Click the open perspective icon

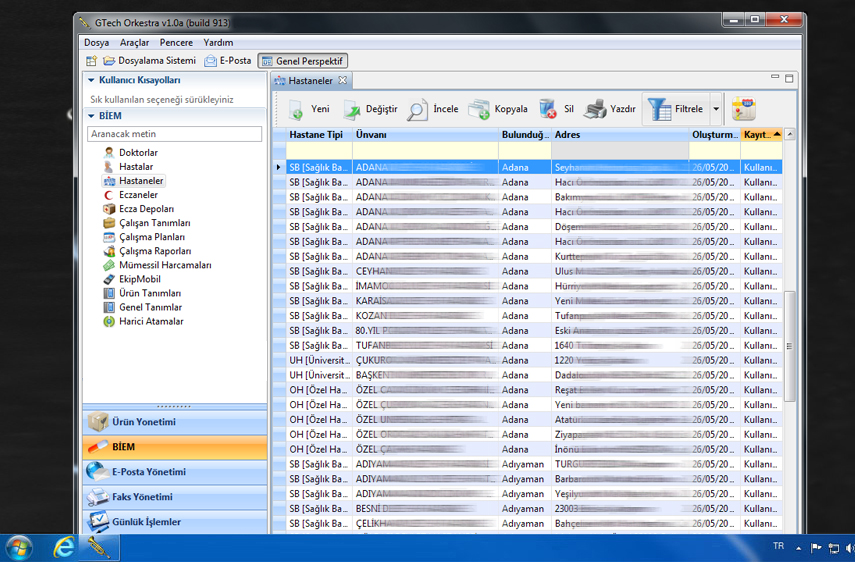[x=91, y=61]
